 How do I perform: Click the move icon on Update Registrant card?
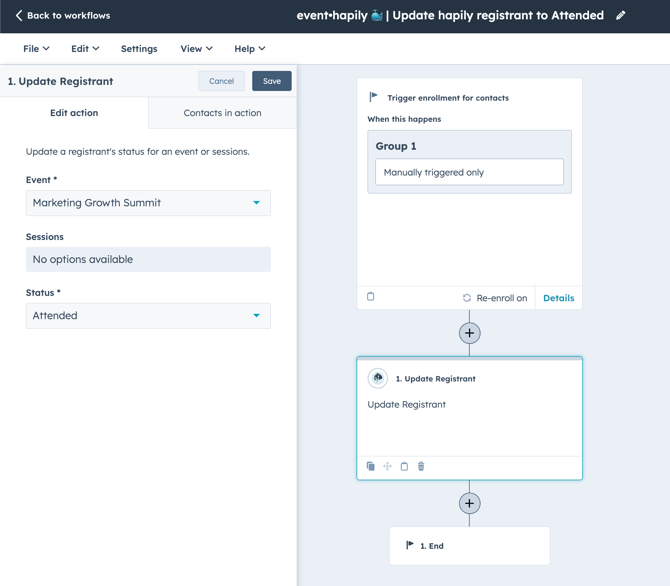tap(388, 467)
